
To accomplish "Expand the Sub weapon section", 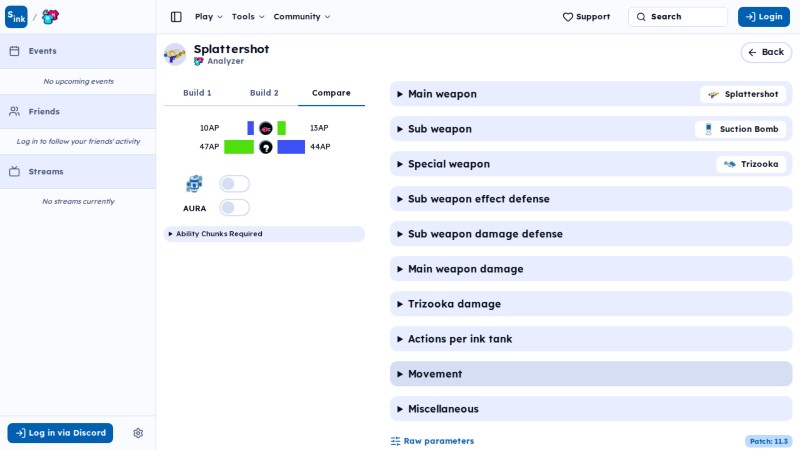I will (x=591, y=129).
